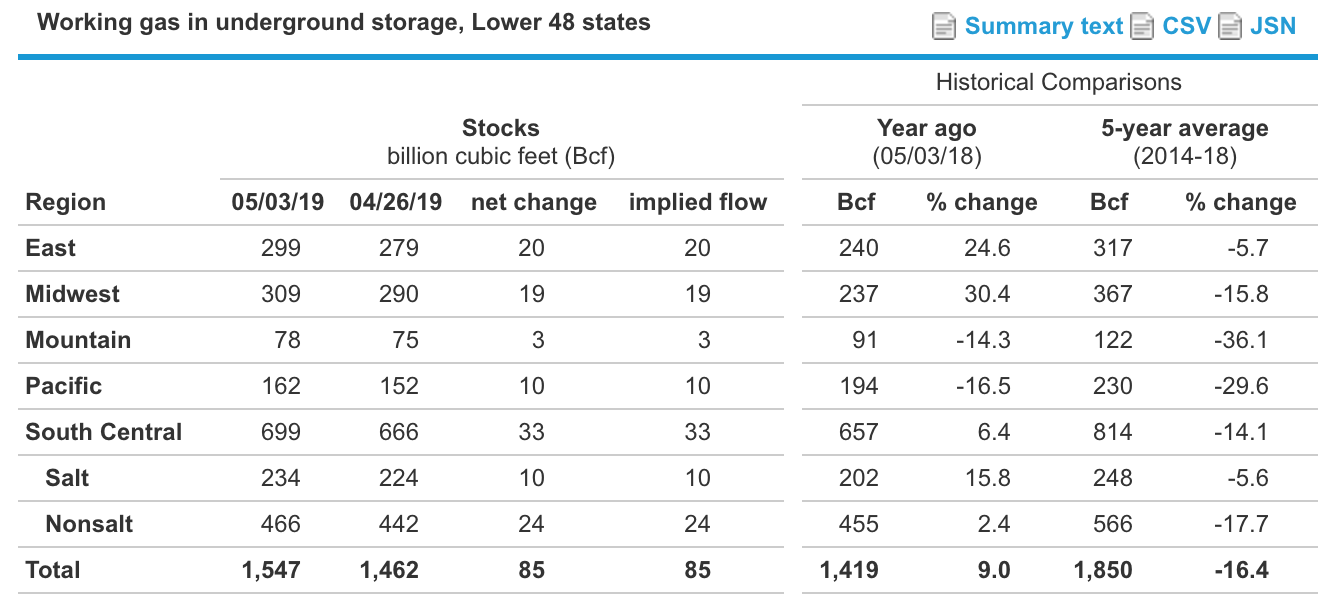The height and width of the screenshot is (610, 1330).
Task: Select the implied flow column header
Action: pos(698,201)
